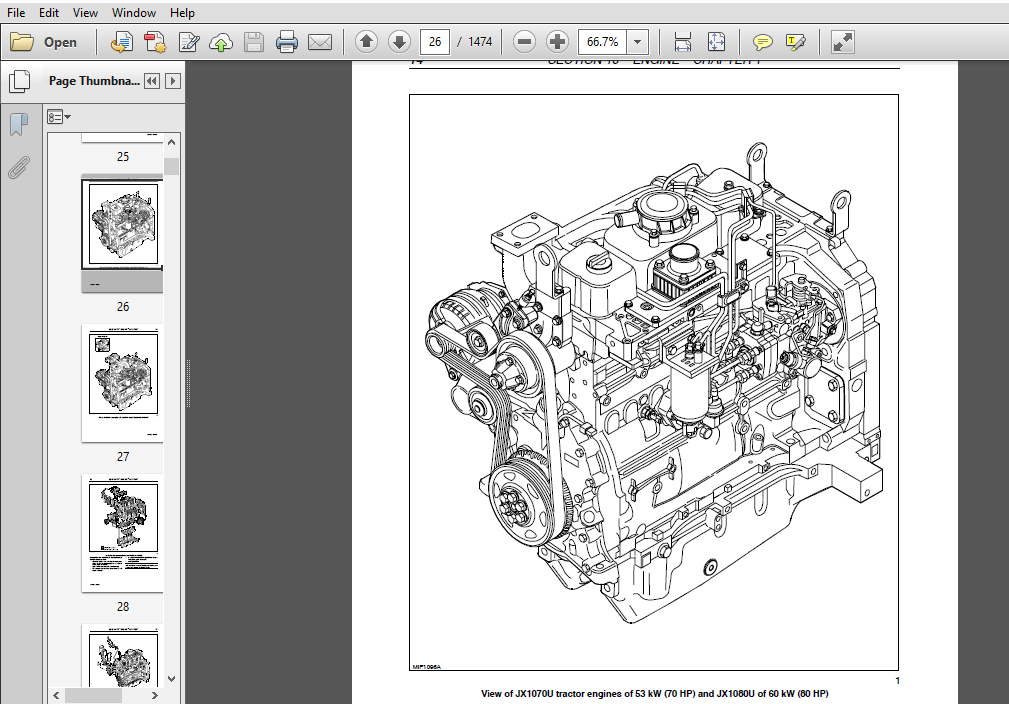
Task: Click the Add sticky note comment icon
Action: click(763, 42)
